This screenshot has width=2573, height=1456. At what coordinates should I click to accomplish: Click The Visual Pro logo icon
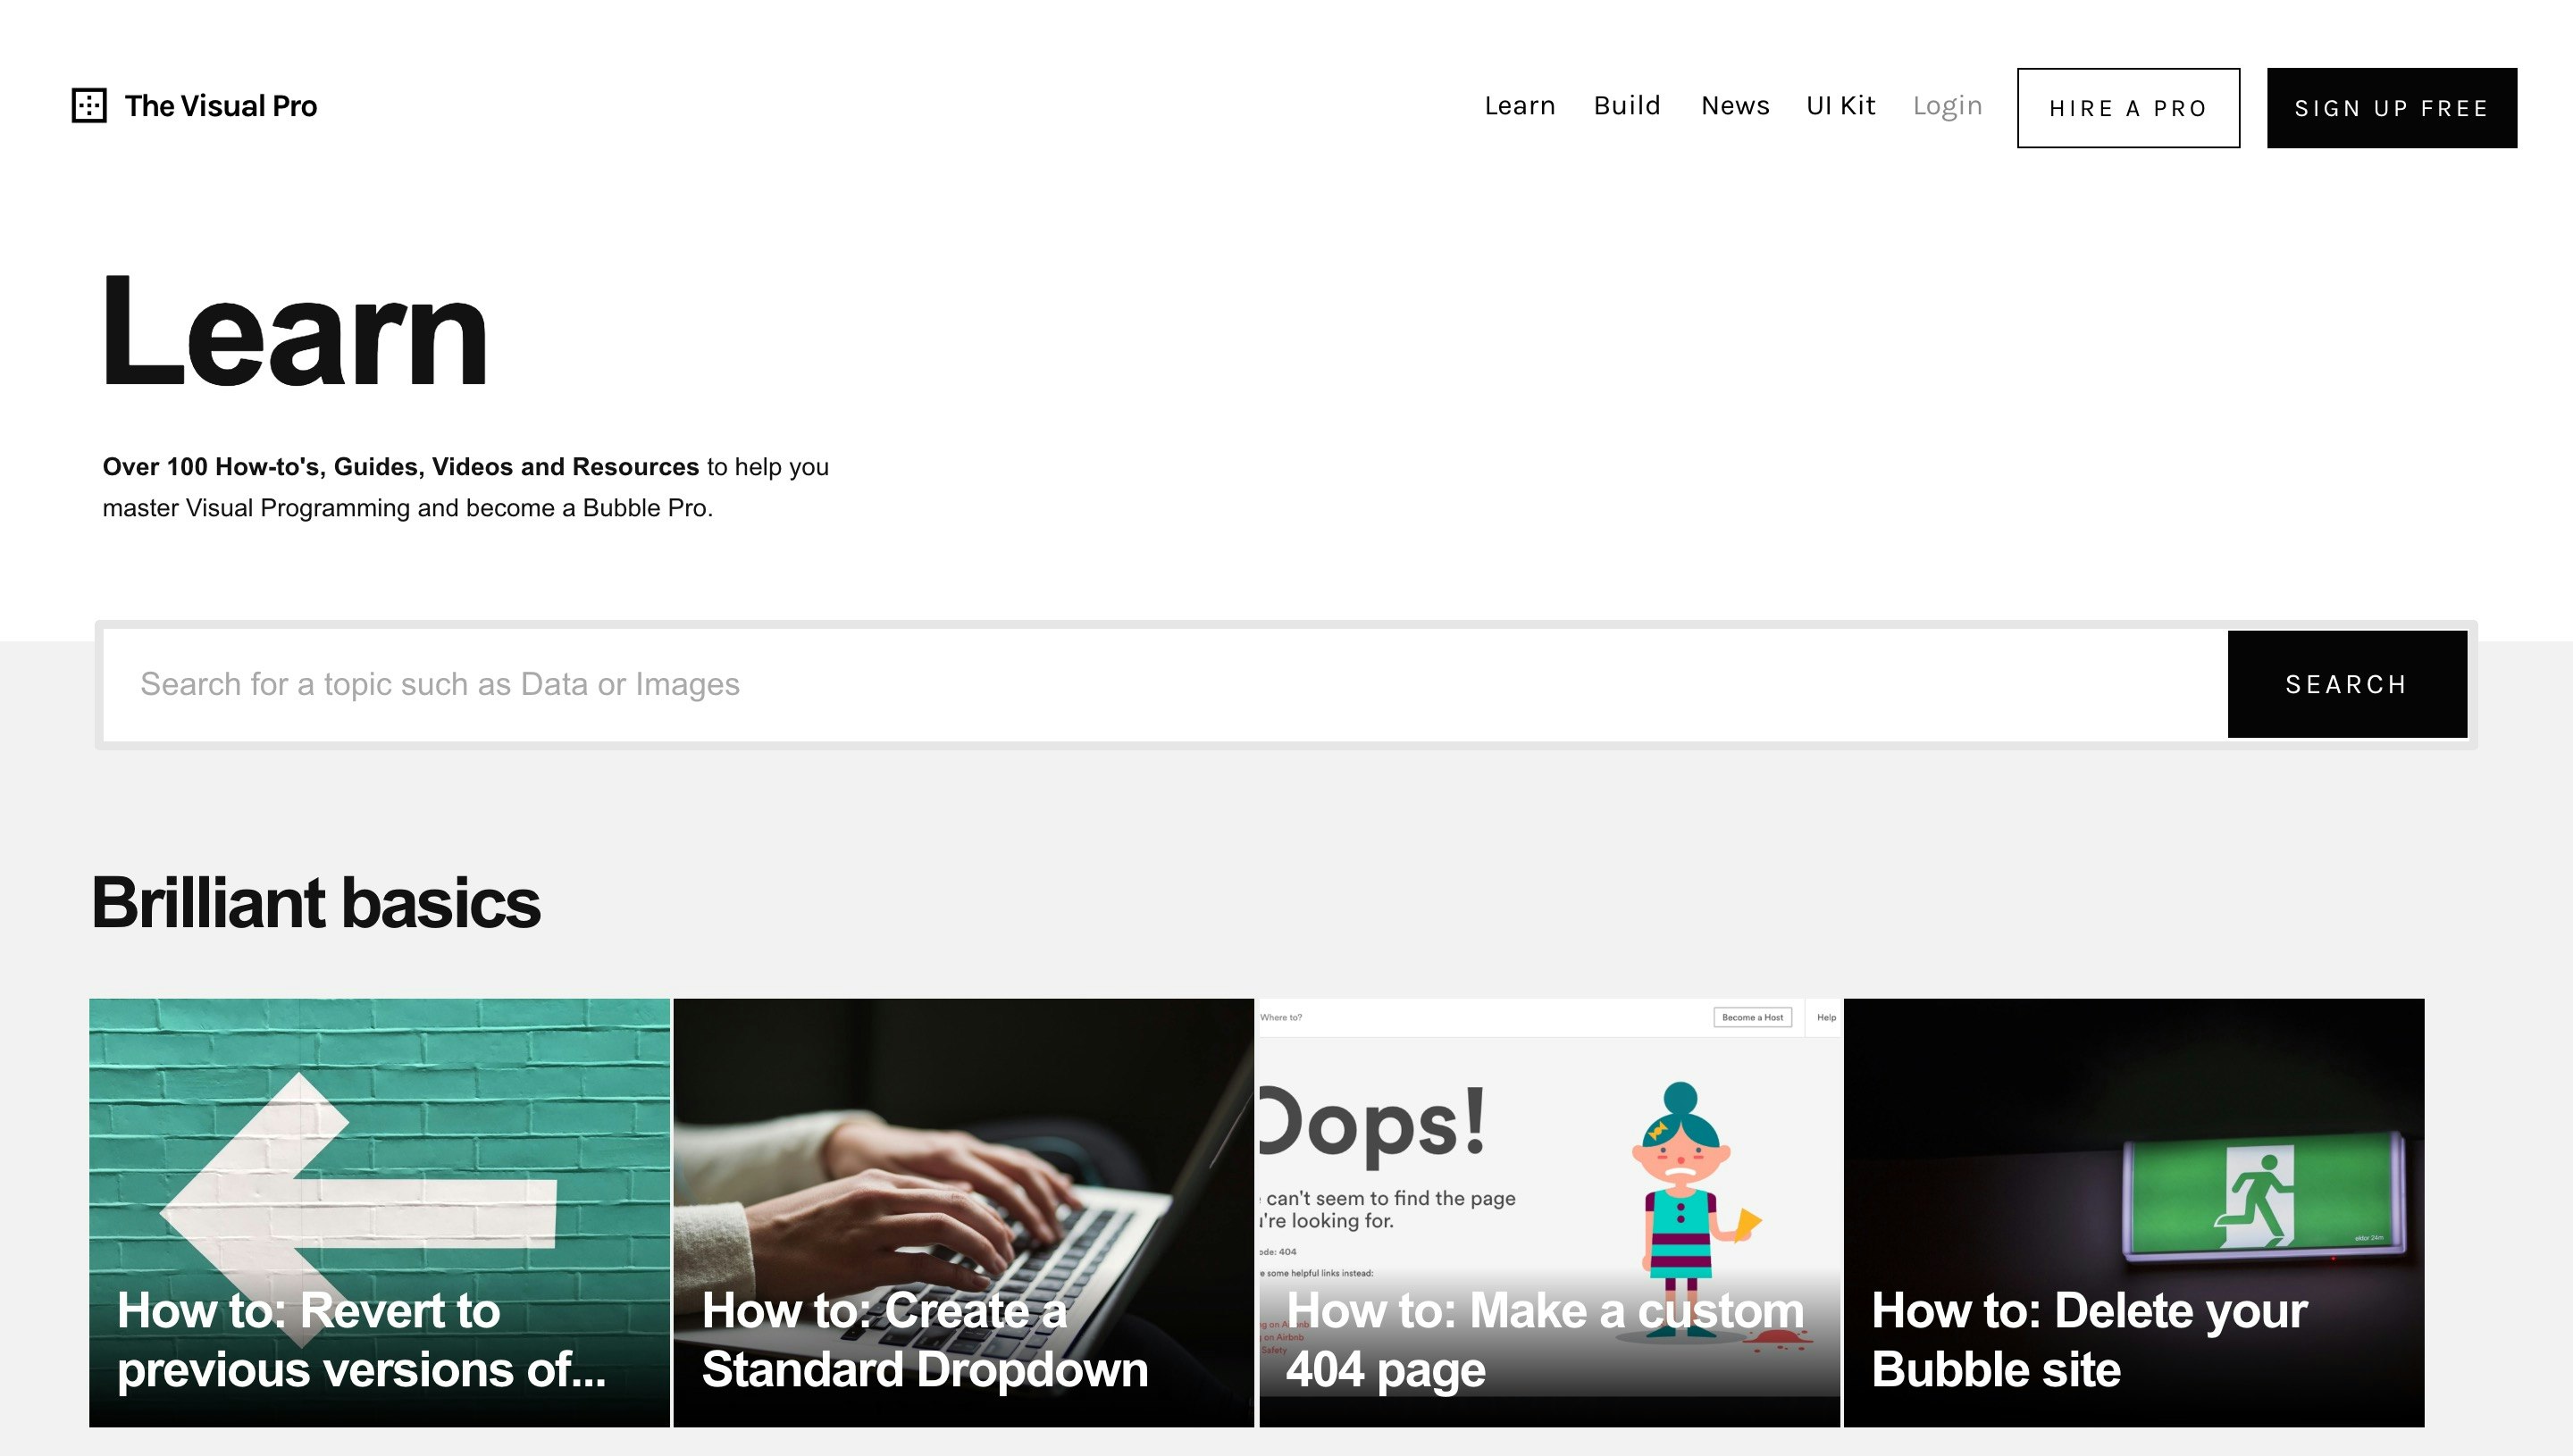tap(89, 106)
